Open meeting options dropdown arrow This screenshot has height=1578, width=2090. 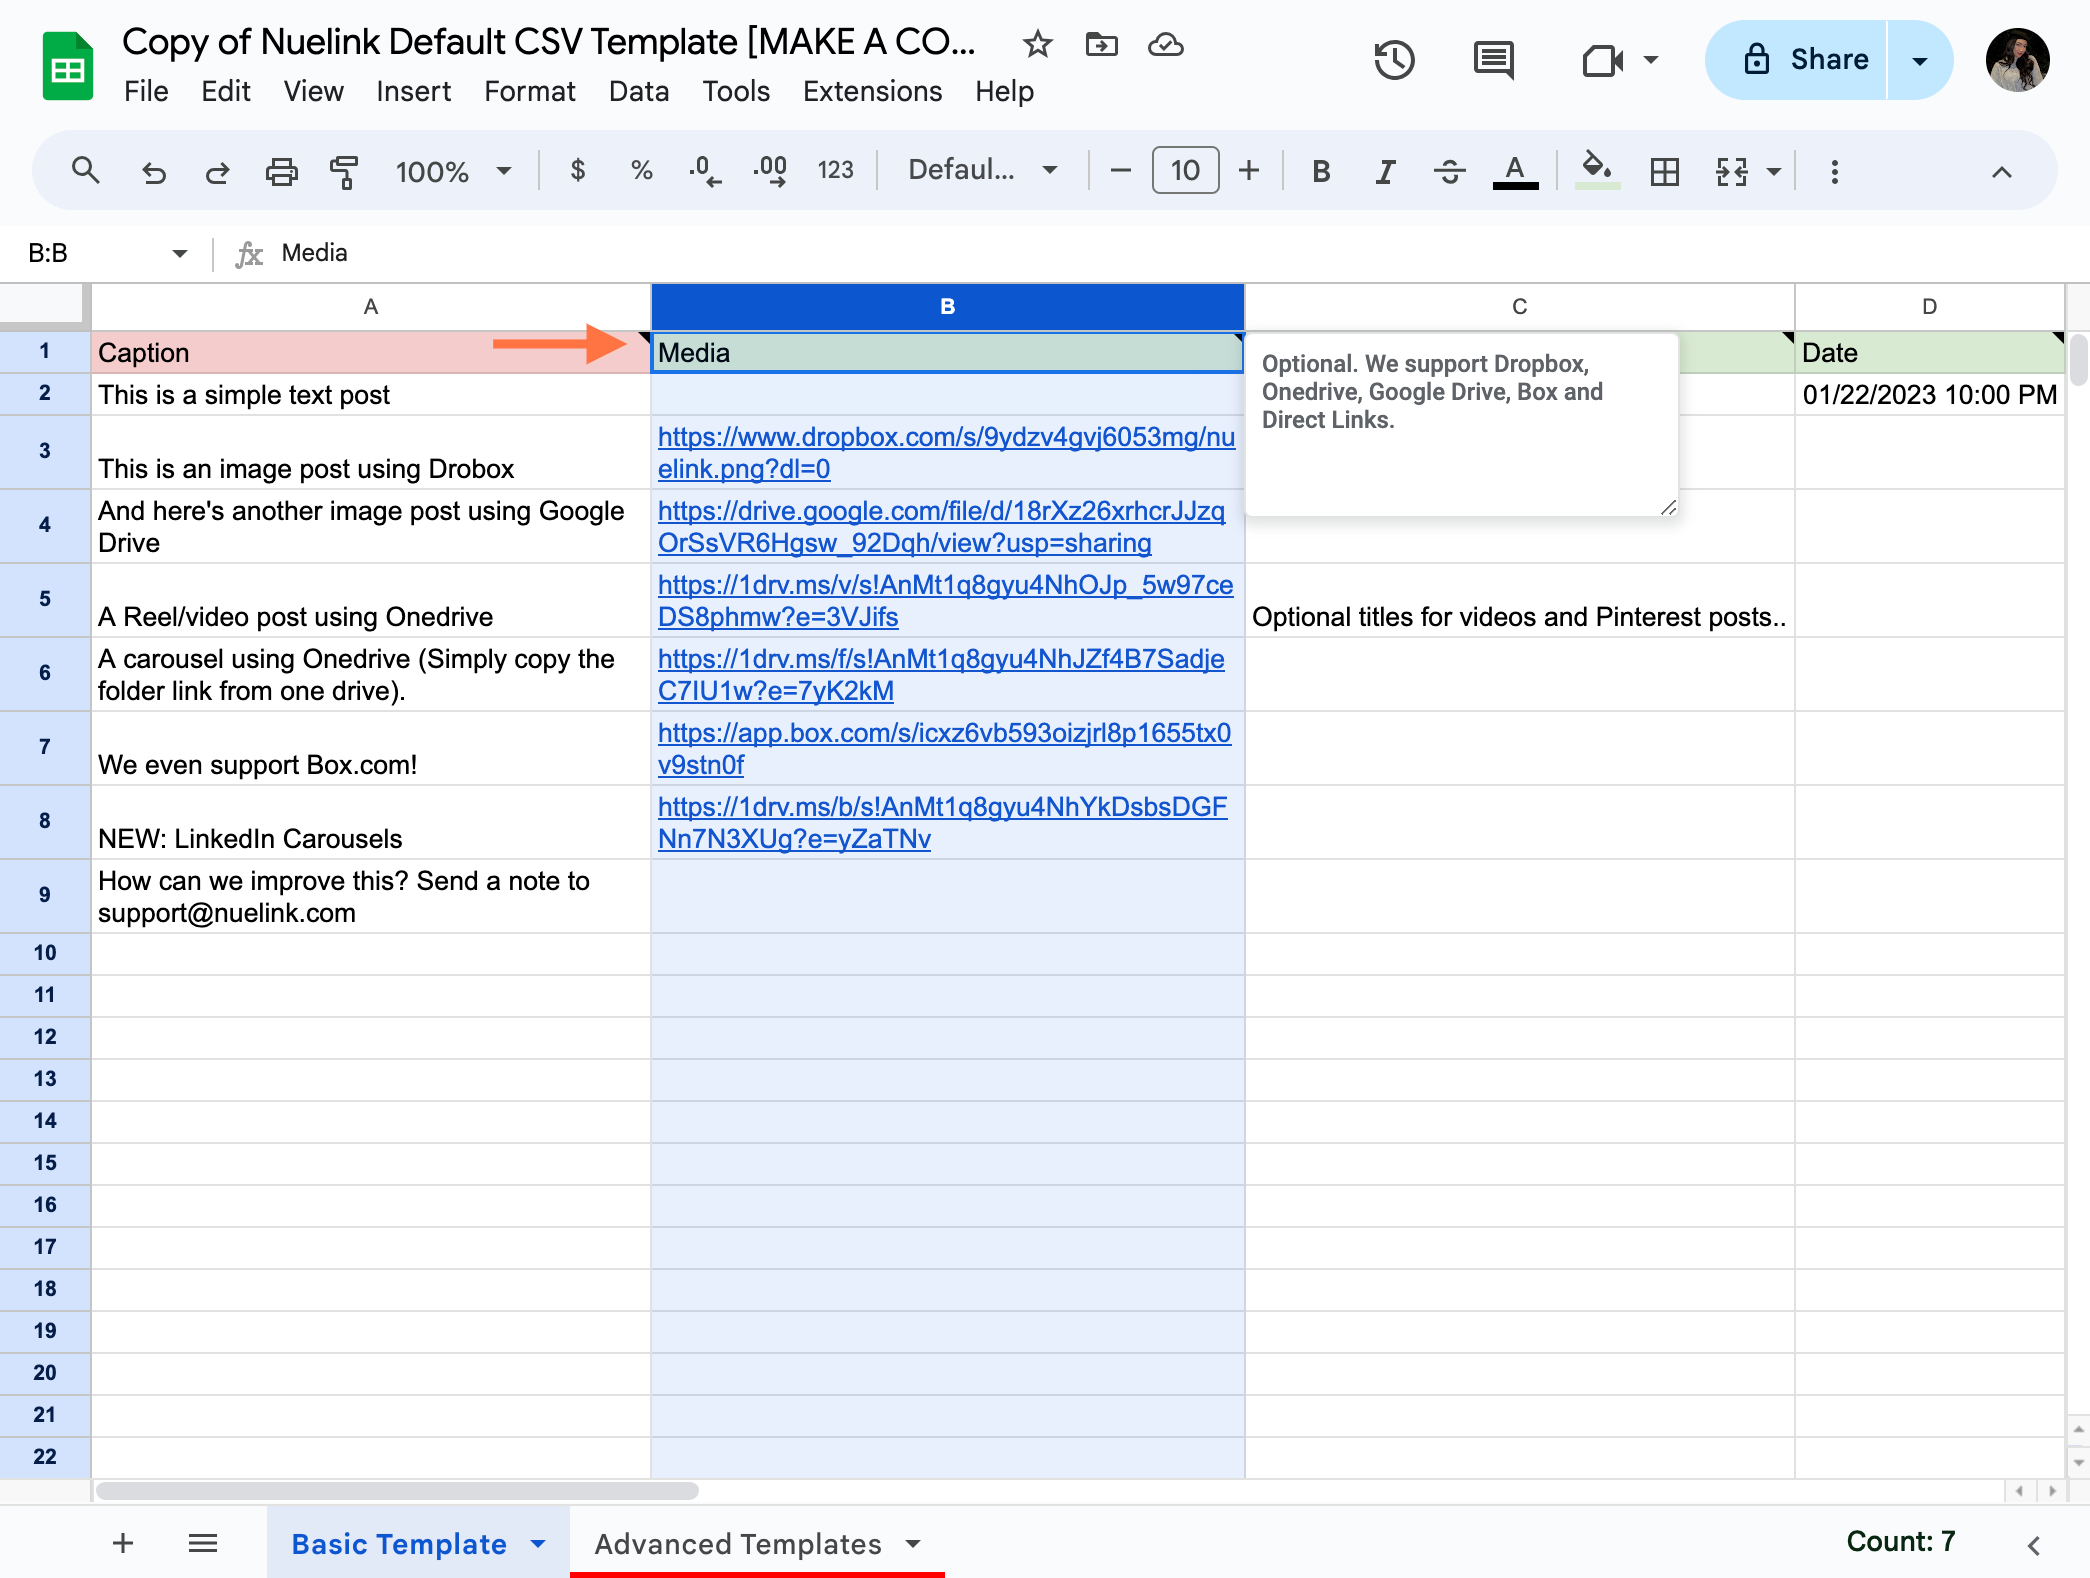click(x=1651, y=60)
